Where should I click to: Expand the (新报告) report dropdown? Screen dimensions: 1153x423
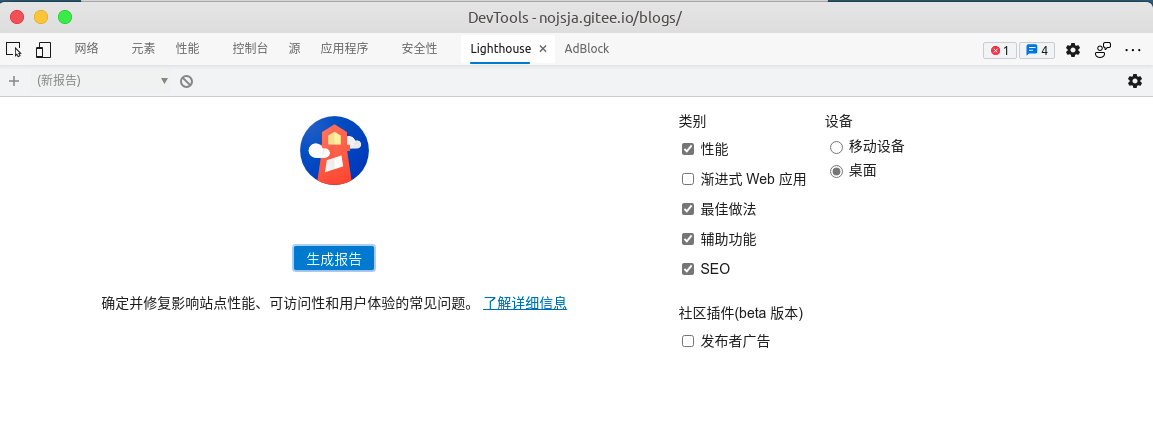102,81
